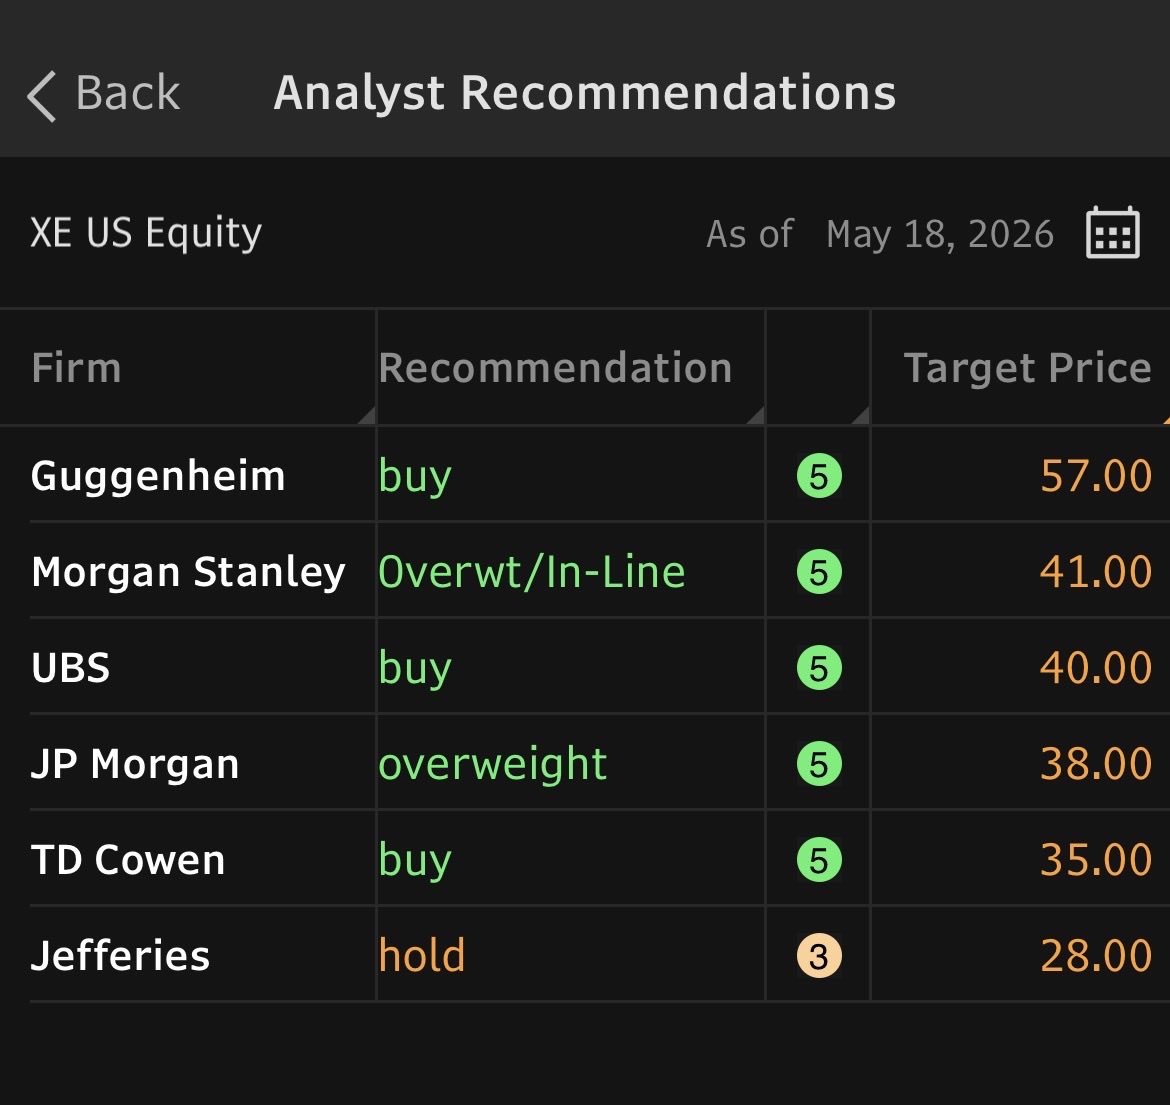This screenshot has width=1170, height=1105.
Task: Select the Jefferies hold recommendation
Action: click(x=422, y=955)
